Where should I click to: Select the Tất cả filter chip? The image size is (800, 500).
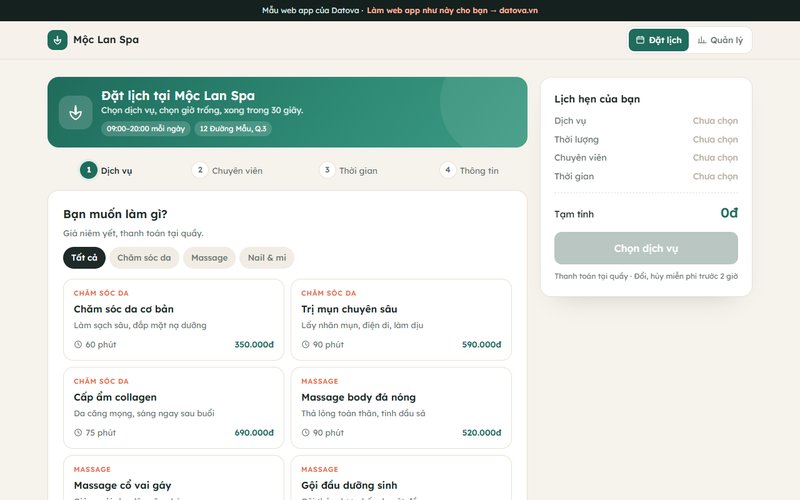(x=84, y=258)
